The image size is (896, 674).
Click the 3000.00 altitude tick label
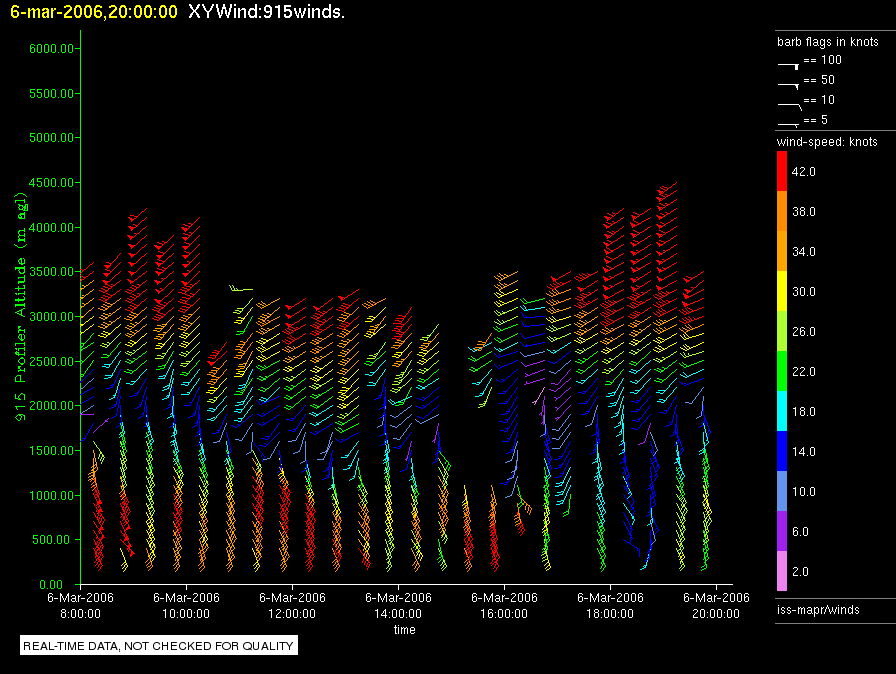click(51, 316)
